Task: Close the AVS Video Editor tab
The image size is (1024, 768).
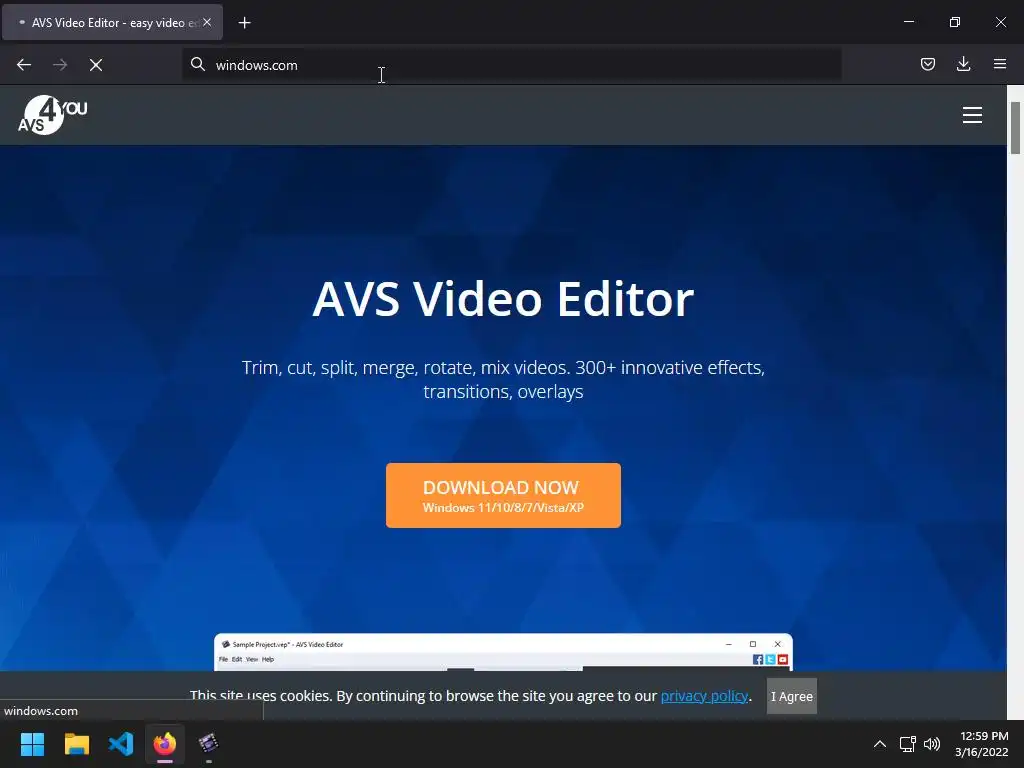Action: point(207,22)
